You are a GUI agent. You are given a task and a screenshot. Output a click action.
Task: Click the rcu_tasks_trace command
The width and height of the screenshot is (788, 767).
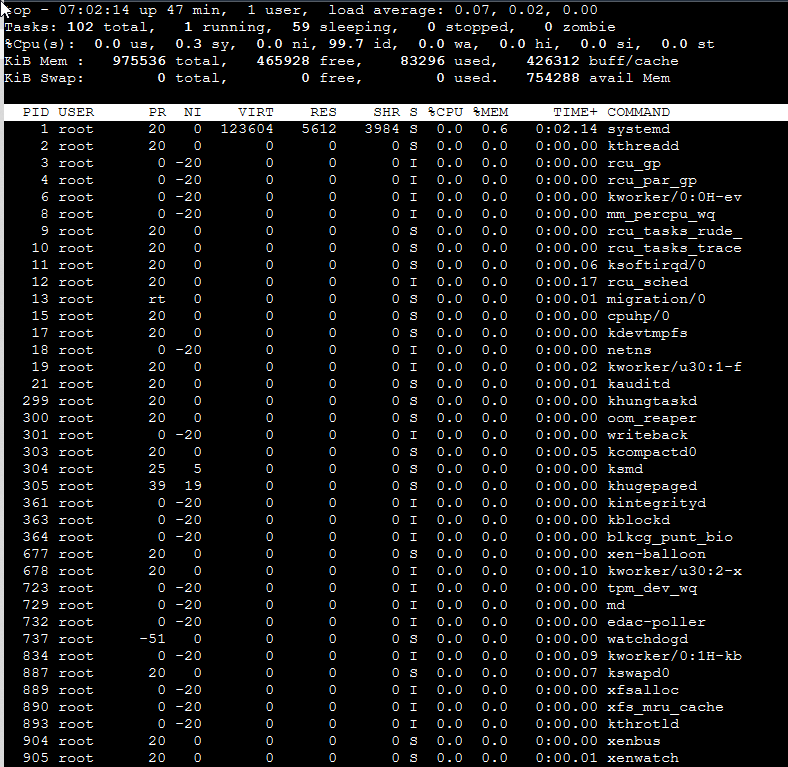[x=674, y=248]
